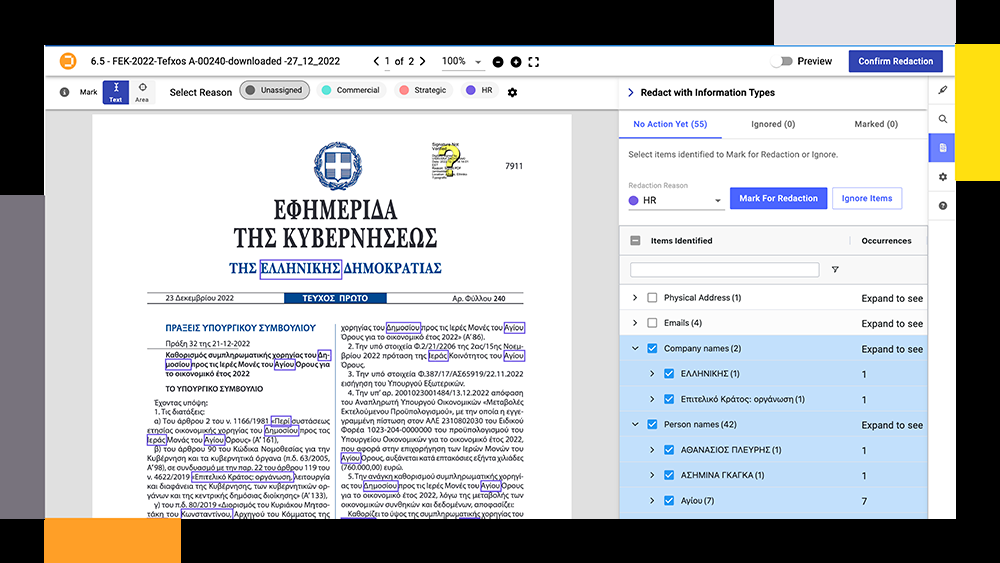The image size is (1000, 563).
Task: Go to next page arrow
Action: [423, 61]
